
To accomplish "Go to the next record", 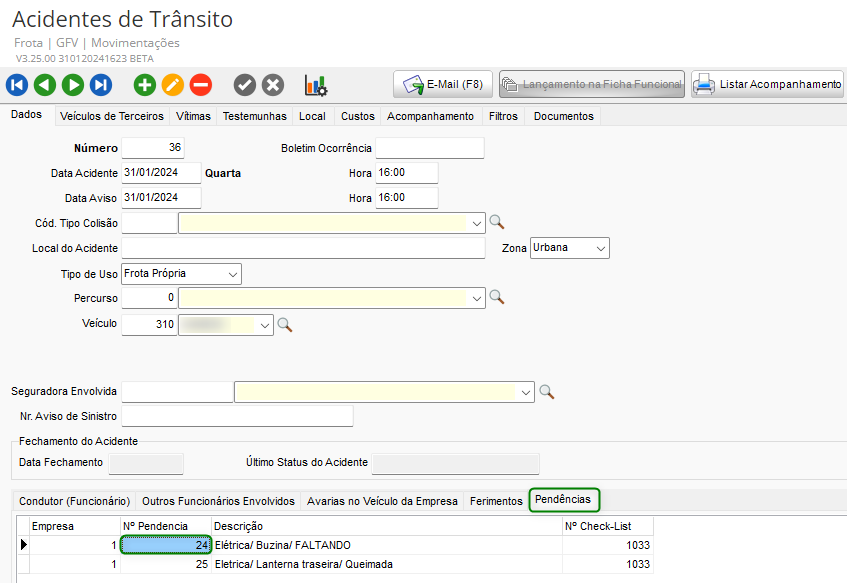I will pyautogui.click(x=73, y=85).
